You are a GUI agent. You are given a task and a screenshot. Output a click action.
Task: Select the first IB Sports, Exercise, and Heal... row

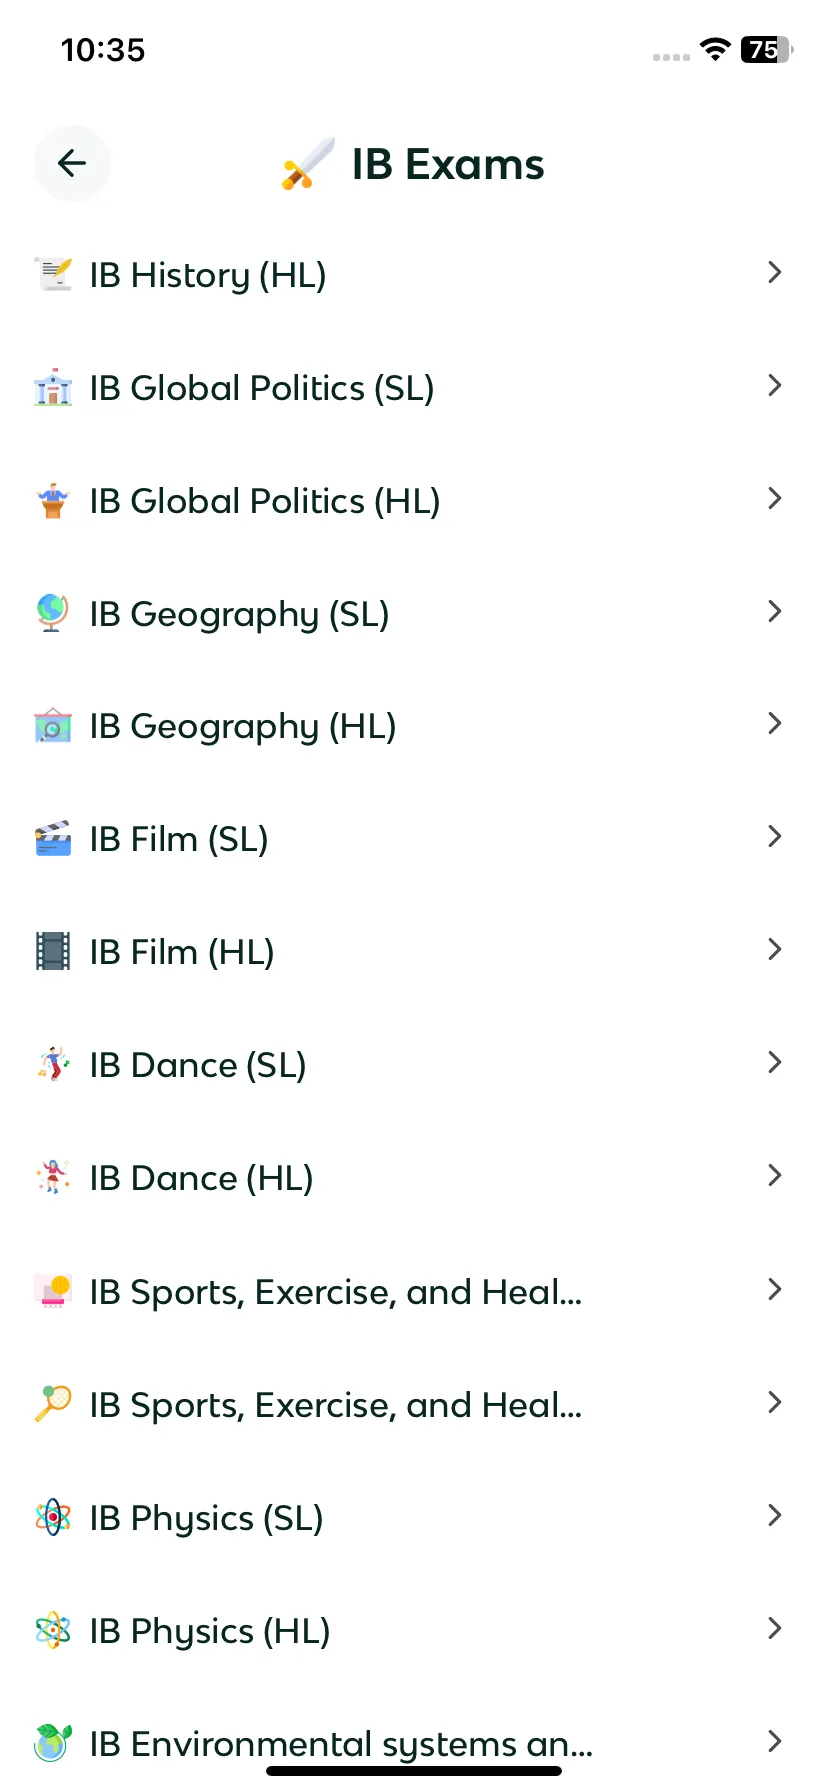414,1291
